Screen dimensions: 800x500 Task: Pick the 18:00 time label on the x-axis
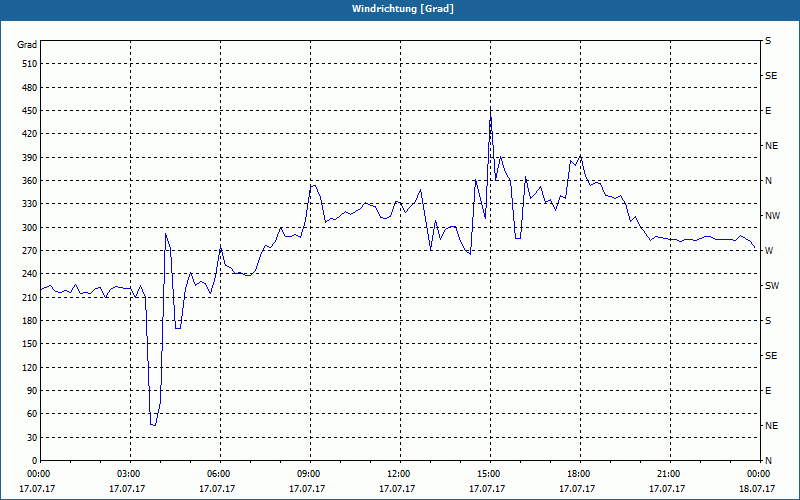point(579,473)
